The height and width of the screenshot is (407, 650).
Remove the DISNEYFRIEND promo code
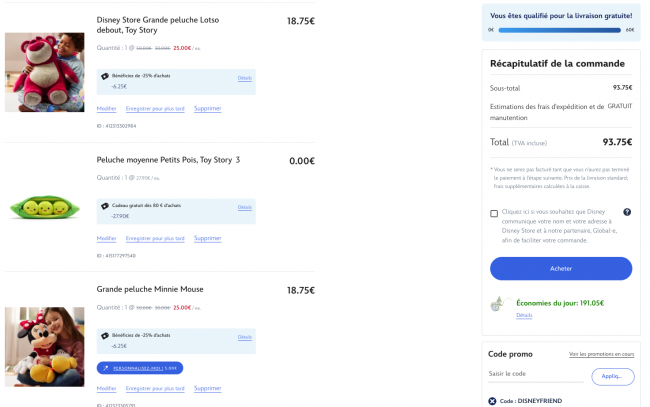(492, 401)
